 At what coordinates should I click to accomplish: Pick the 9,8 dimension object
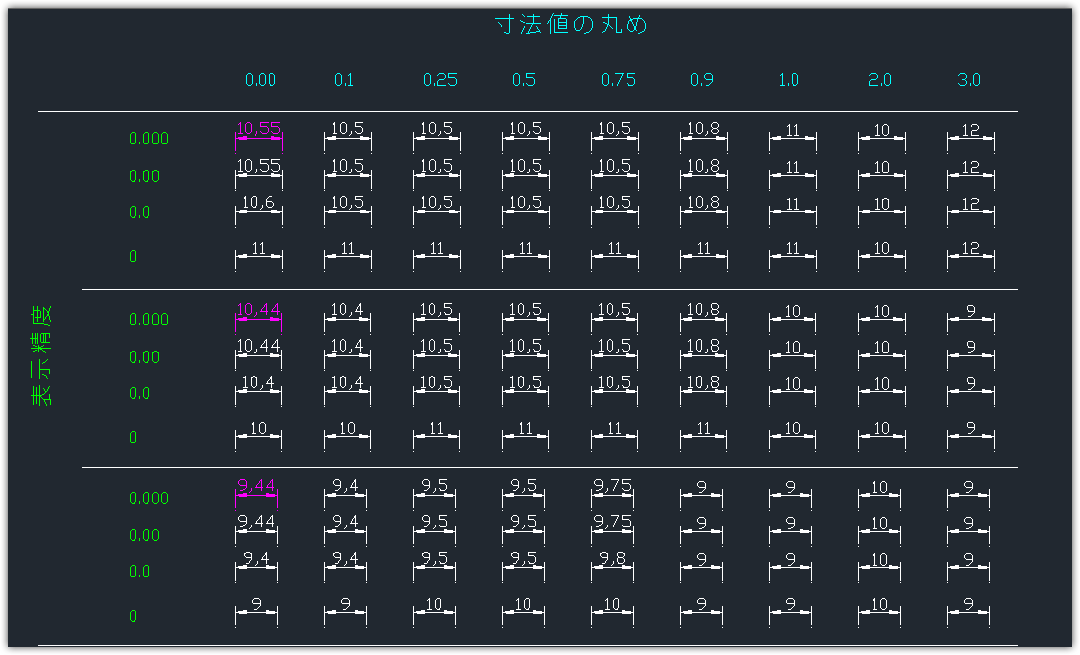[613, 560]
